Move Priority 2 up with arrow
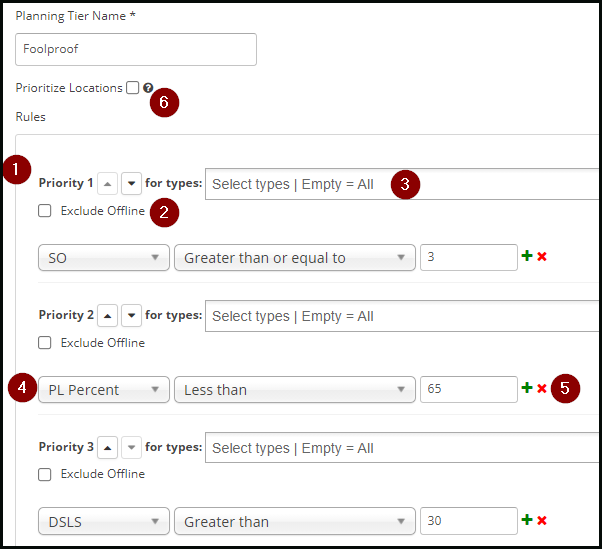This screenshot has height=549, width=602. [x=108, y=316]
